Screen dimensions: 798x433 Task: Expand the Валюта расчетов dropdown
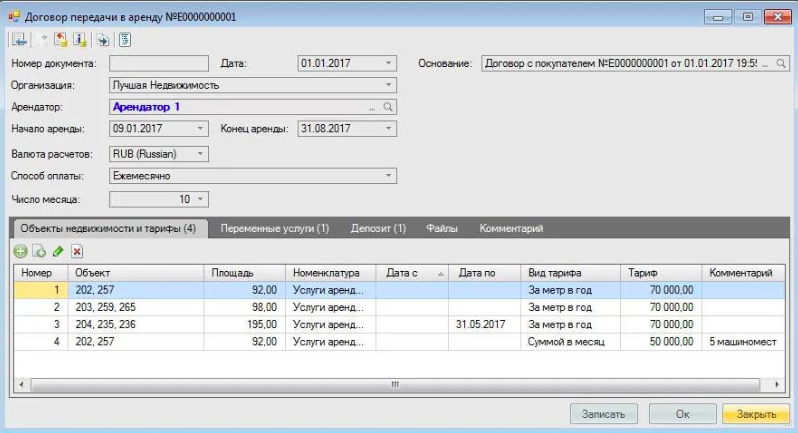click(x=201, y=154)
